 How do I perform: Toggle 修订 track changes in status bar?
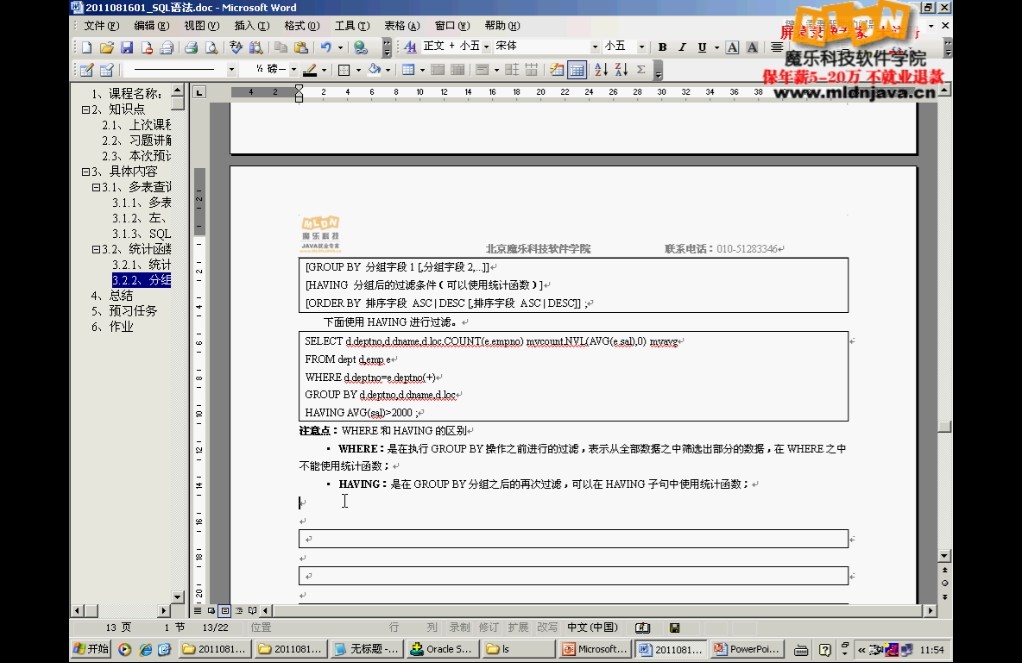[x=489, y=627]
